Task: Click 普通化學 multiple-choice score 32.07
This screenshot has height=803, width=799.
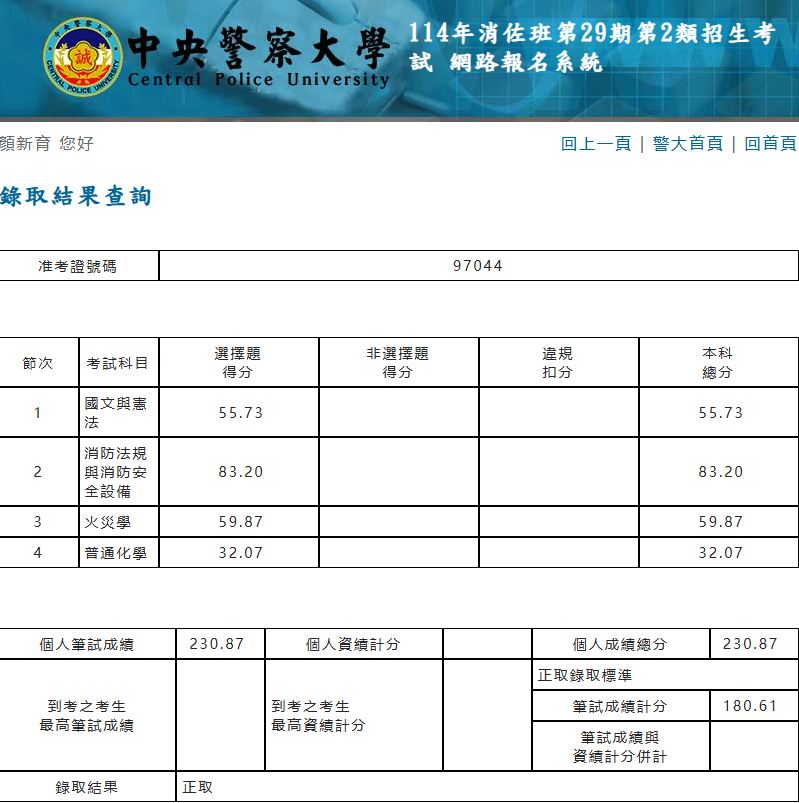Action: 240,553
